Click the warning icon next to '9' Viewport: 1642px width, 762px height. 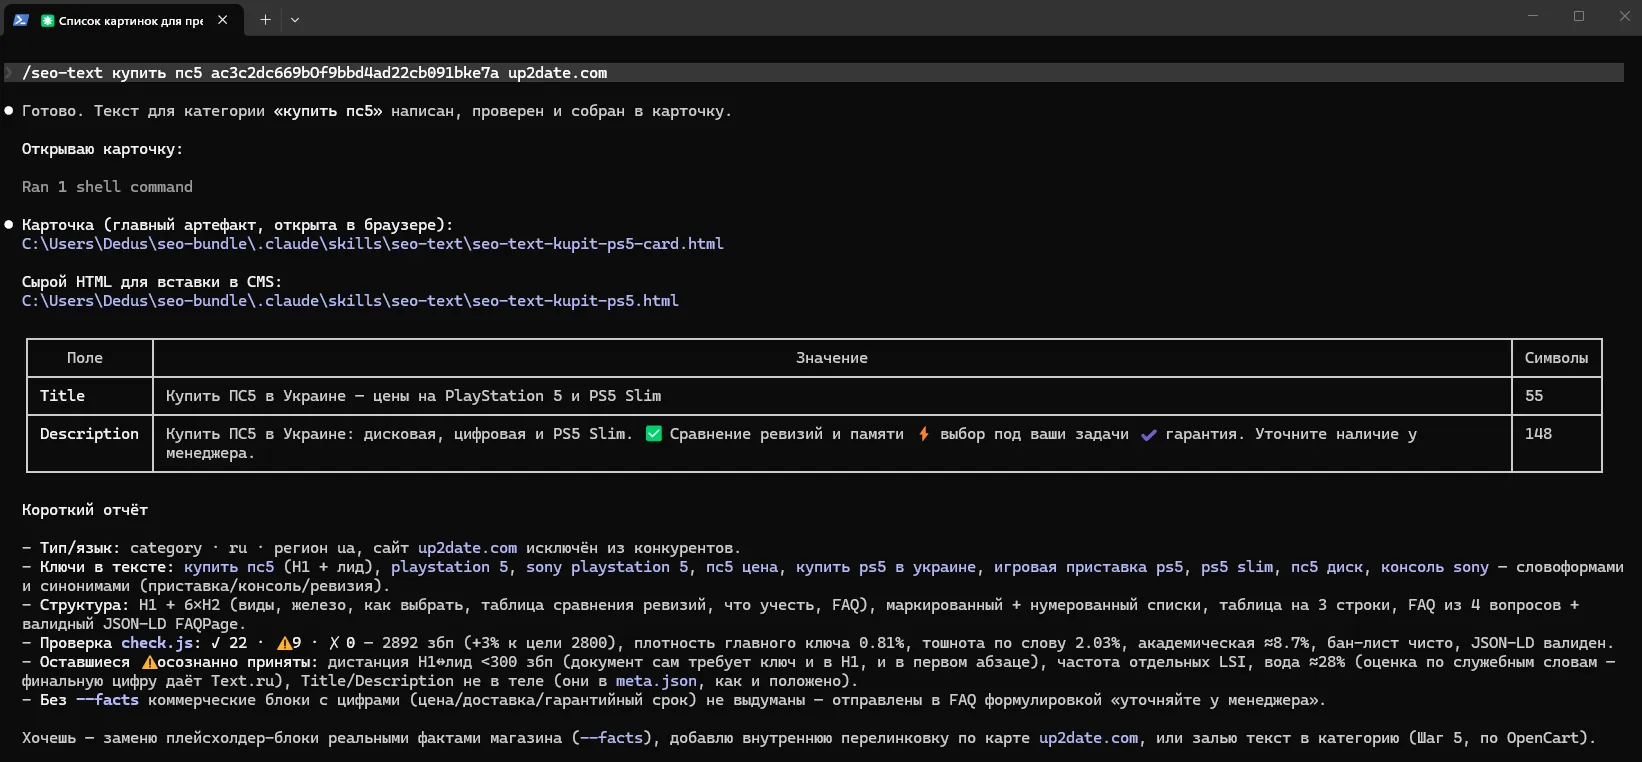pos(285,643)
